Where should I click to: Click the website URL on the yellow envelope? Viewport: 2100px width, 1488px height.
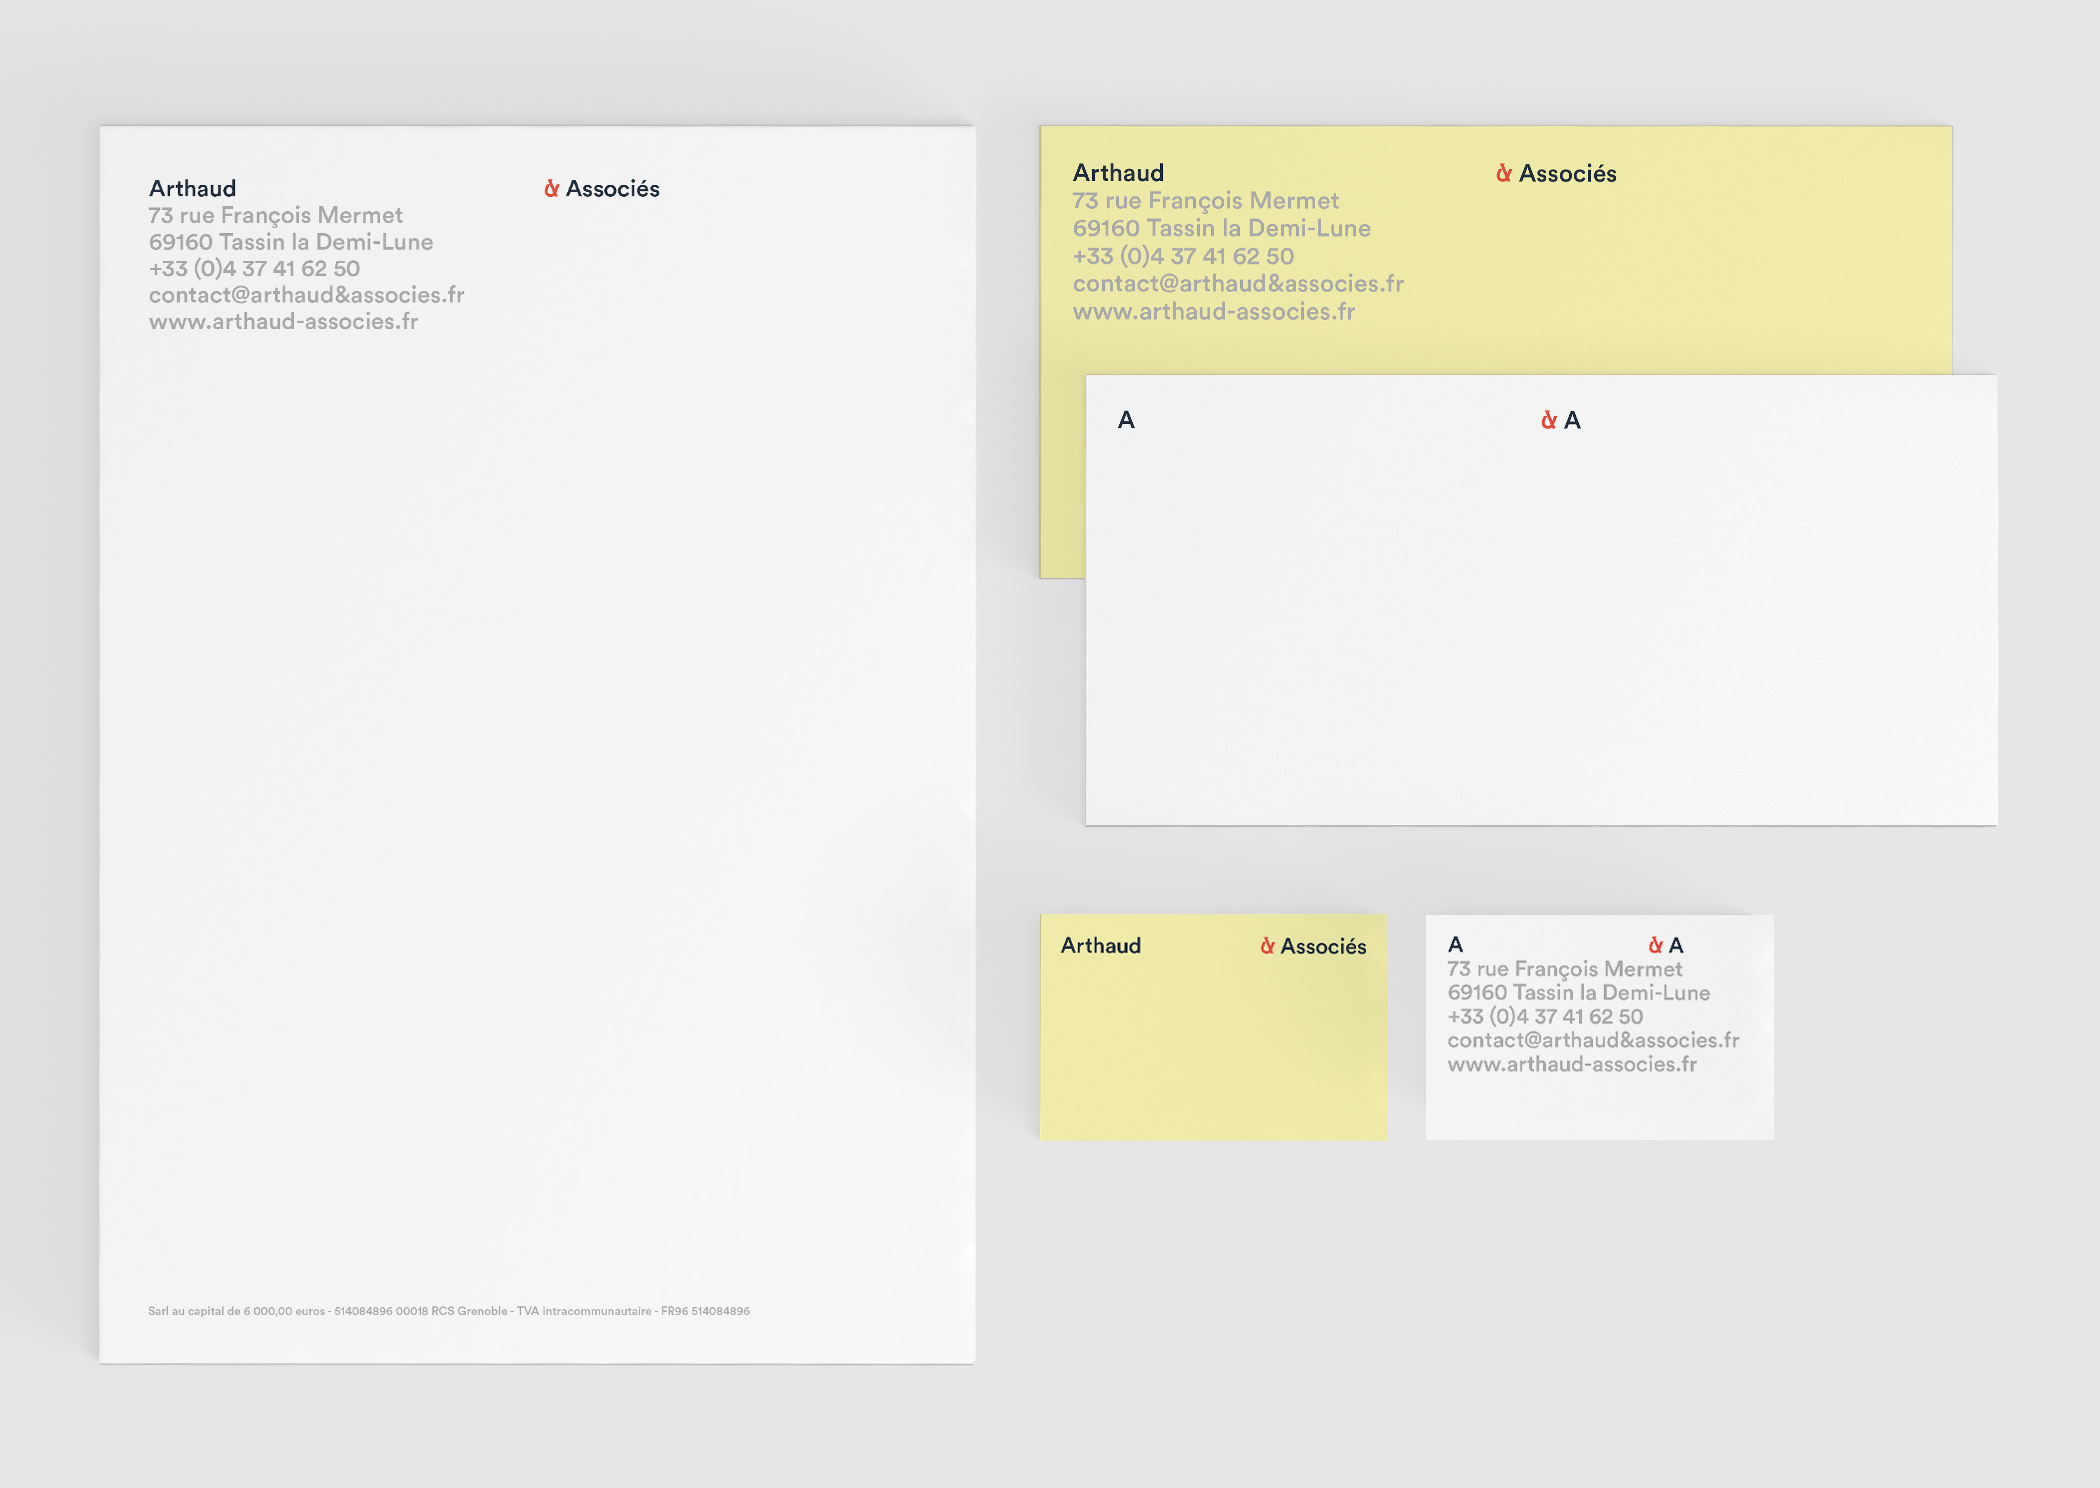click(x=1213, y=312)
